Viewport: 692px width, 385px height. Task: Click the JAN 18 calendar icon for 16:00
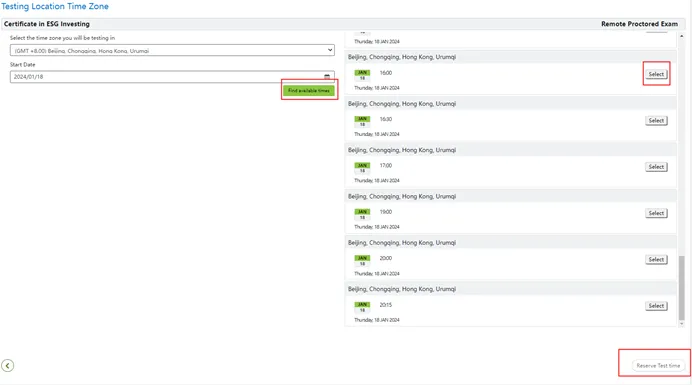[x=362, y=75]
